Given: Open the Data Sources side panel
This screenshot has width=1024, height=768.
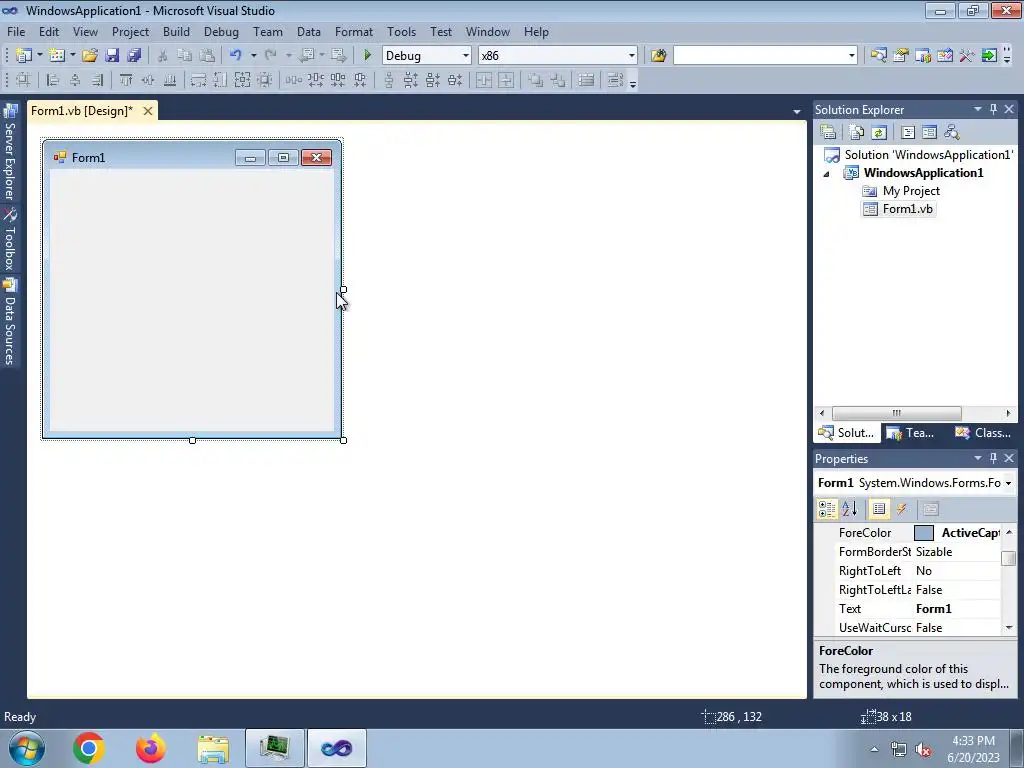Looking at the screenshot, I should 10,321.
